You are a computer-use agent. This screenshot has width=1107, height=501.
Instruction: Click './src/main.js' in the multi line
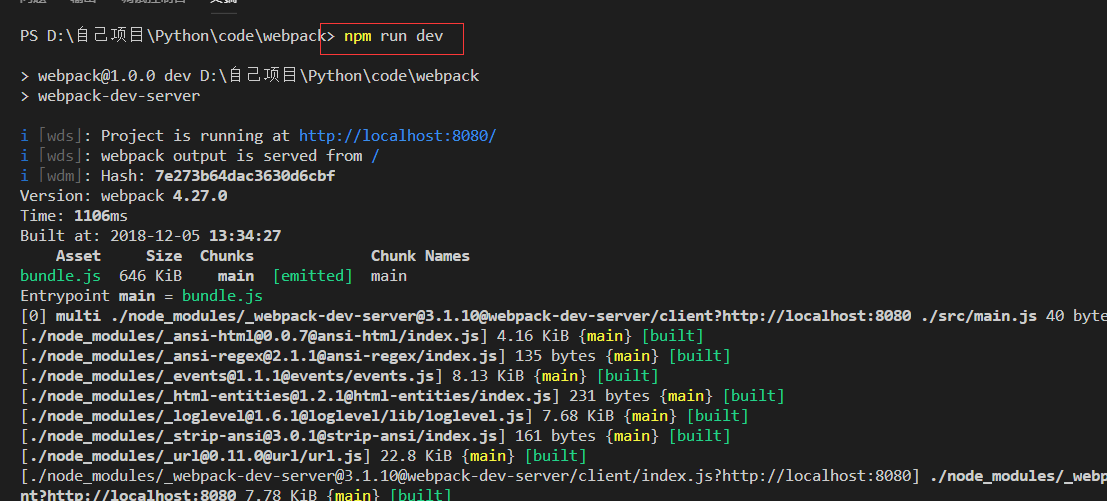979,316
